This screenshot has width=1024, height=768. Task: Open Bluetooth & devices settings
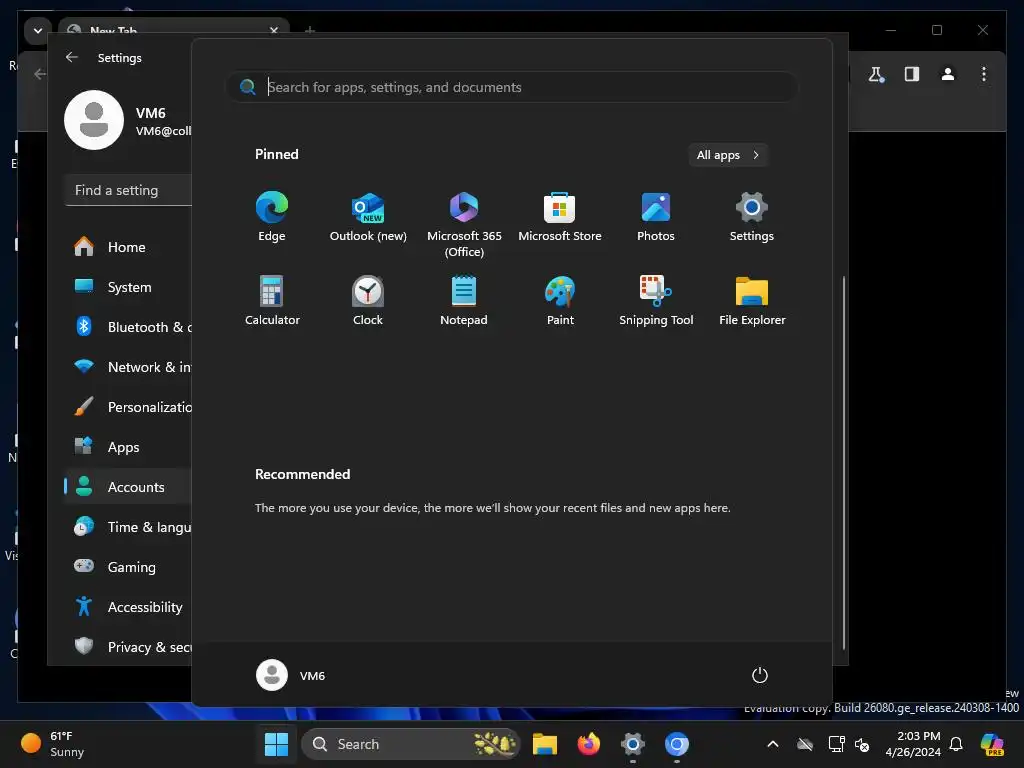click(127, 327)
